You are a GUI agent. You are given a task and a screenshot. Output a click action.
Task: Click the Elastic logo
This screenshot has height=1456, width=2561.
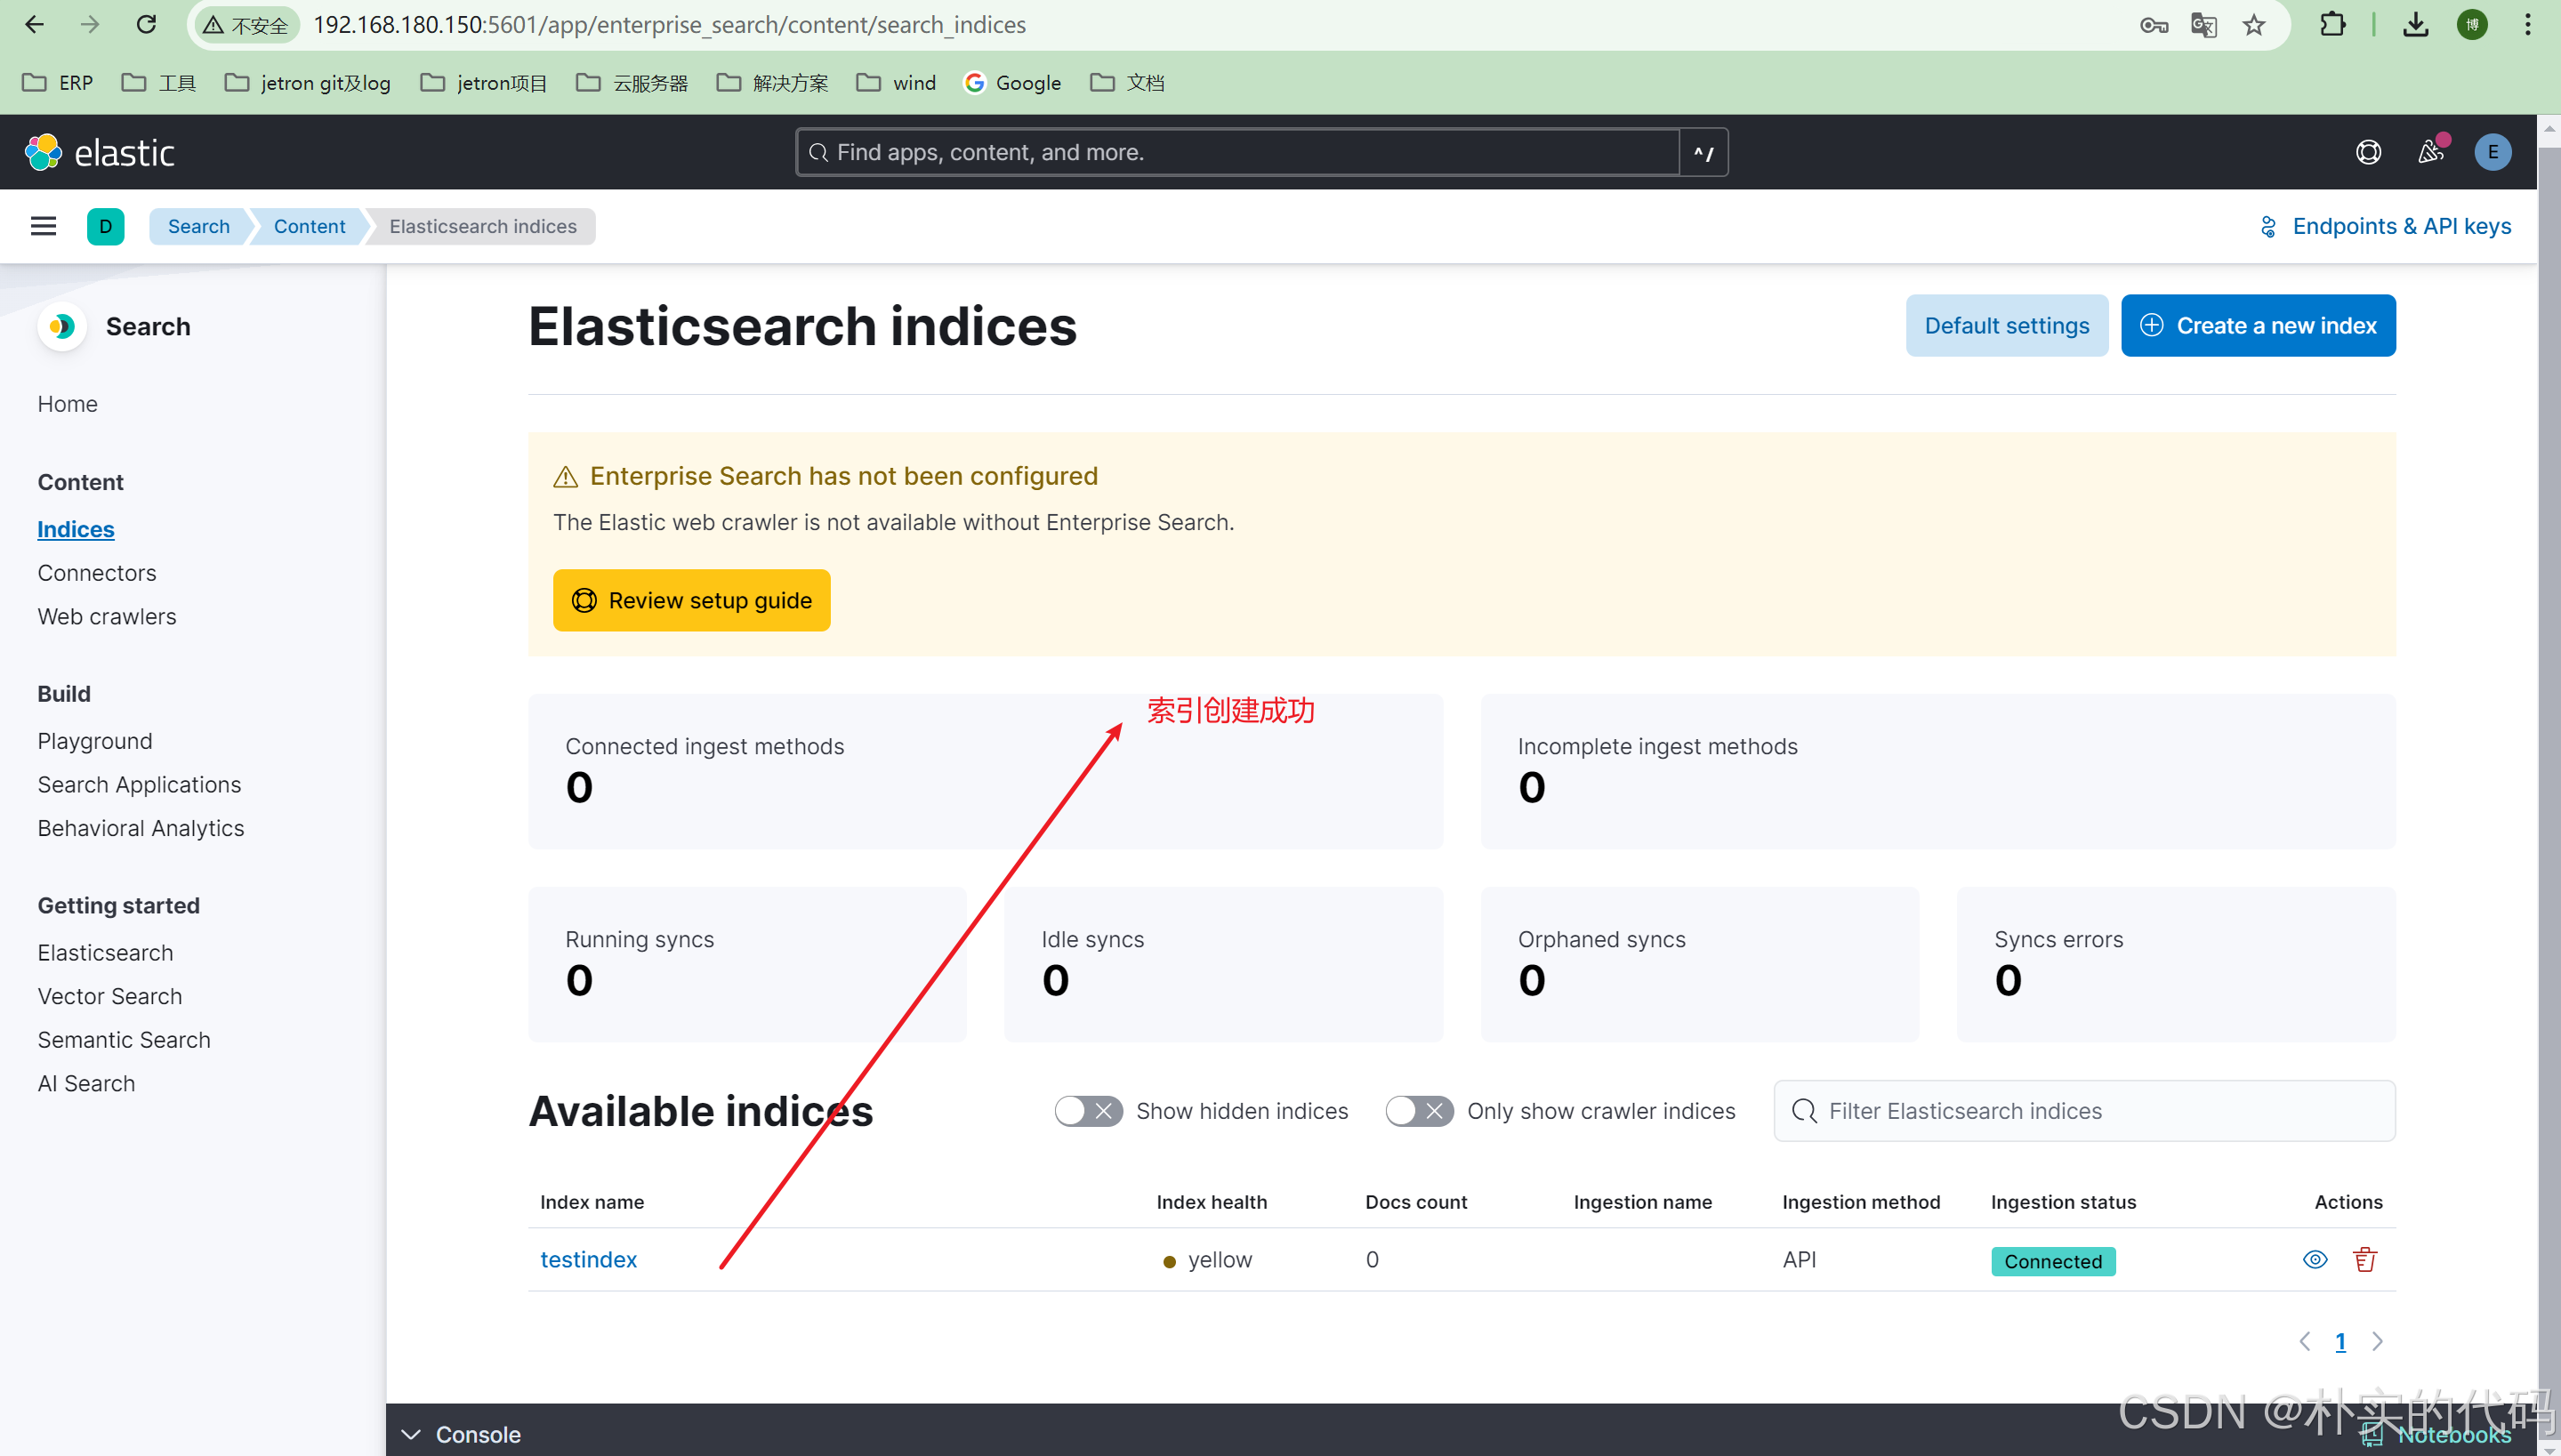[x=99, y=152]
